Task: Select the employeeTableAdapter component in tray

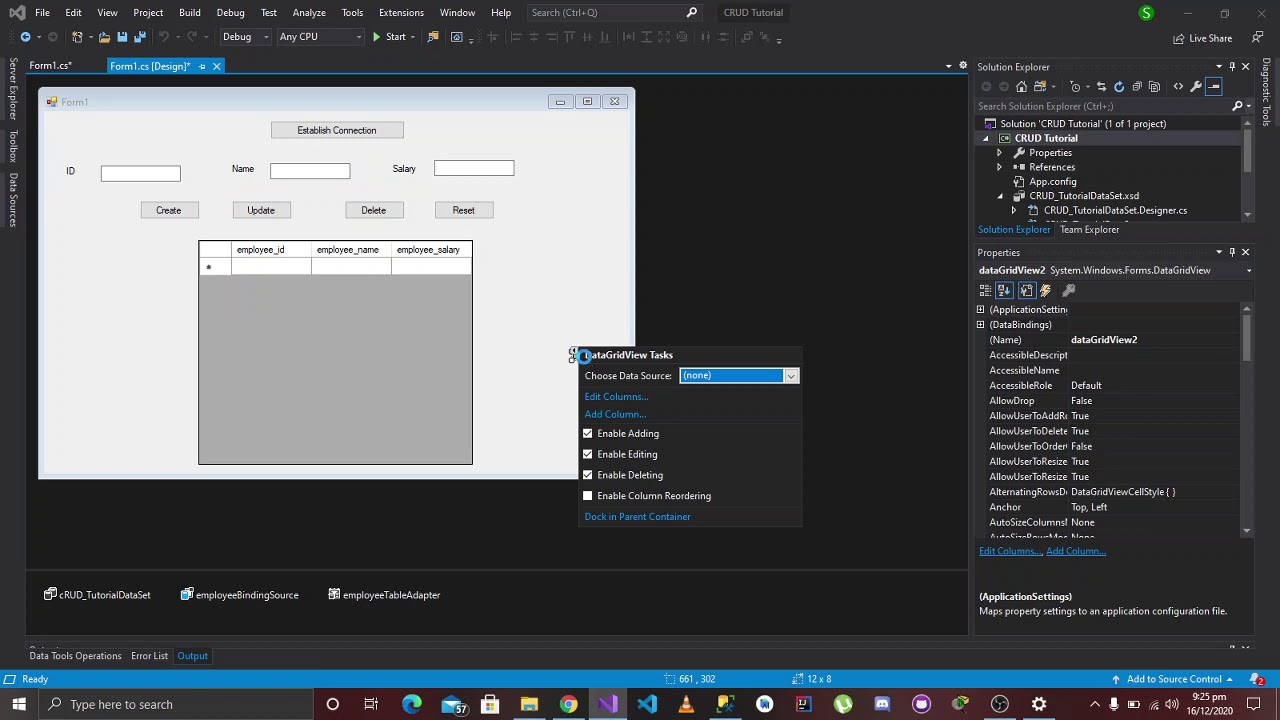Action: [384, 595]
